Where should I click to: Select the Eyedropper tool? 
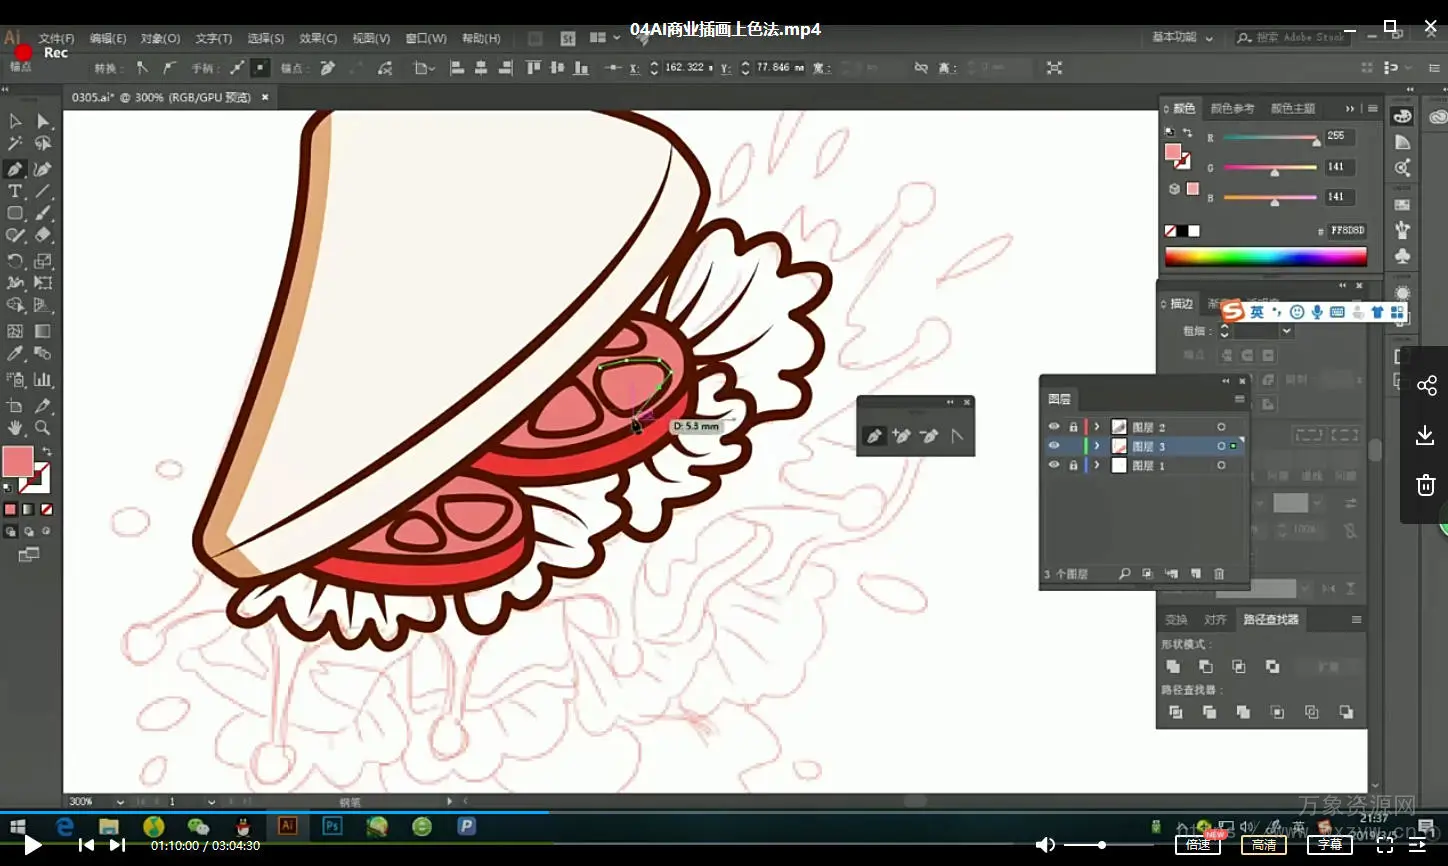click(15, 354)
